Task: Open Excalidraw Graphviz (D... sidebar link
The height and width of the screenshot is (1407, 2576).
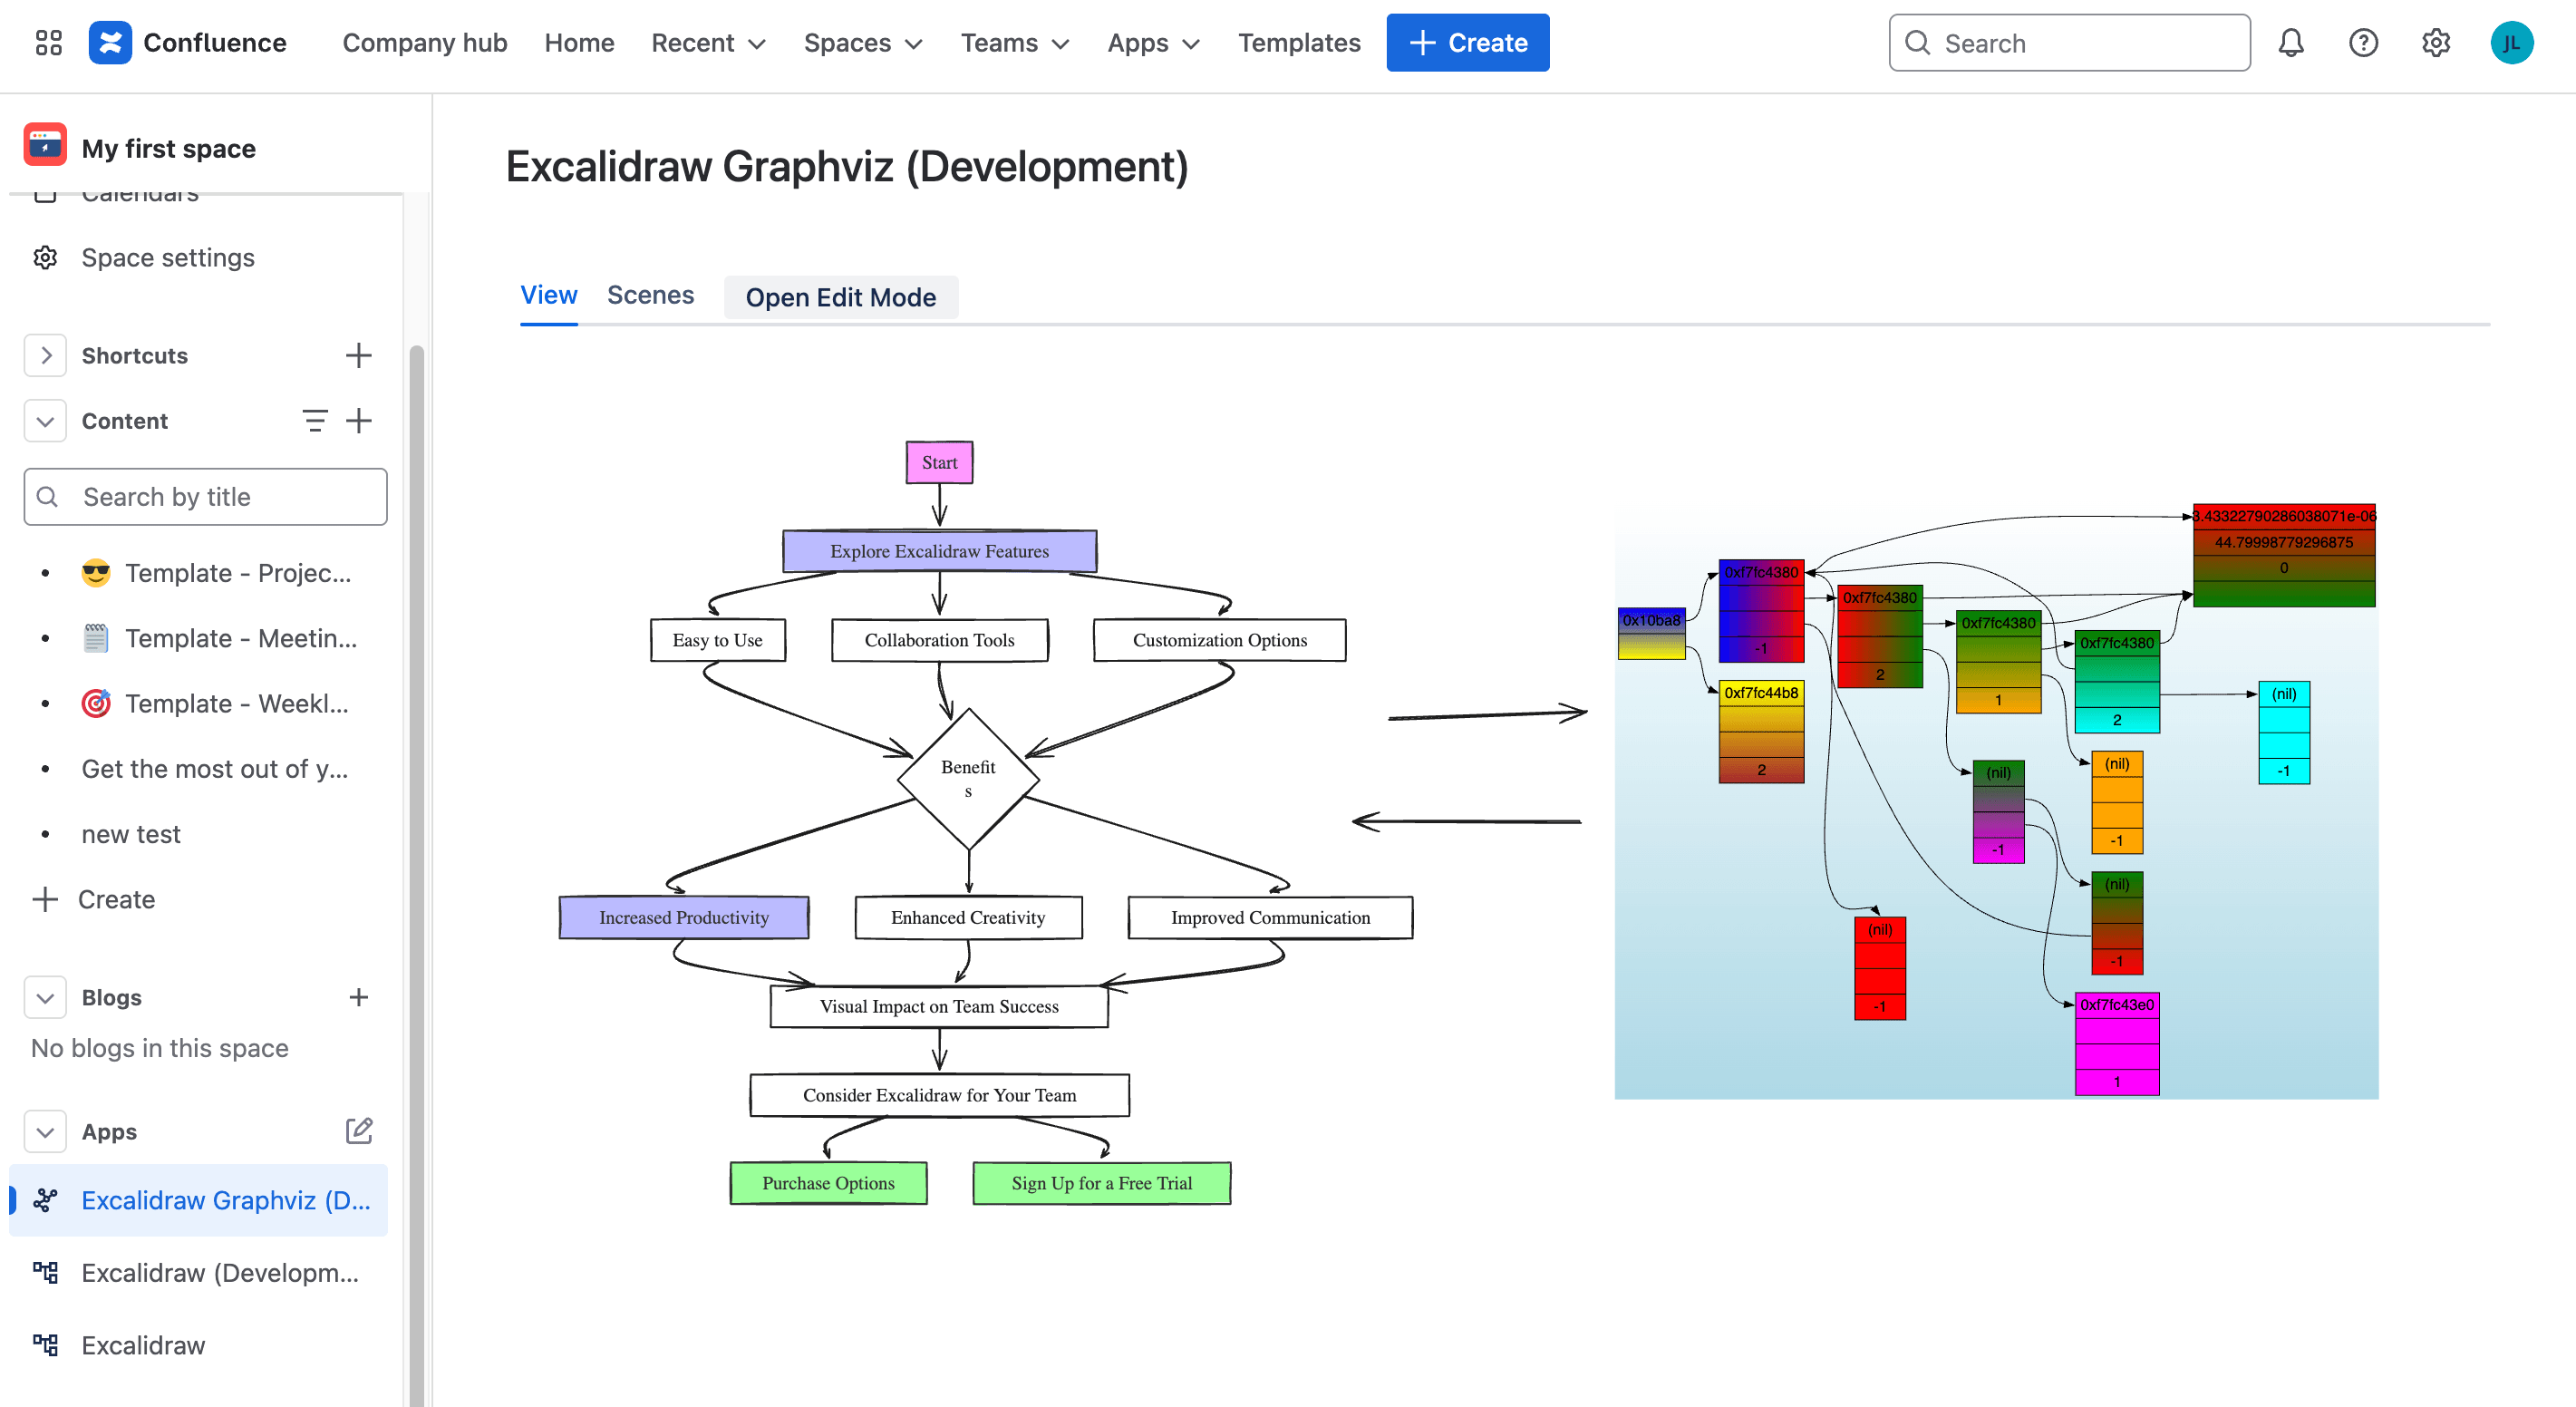Action: (226, 1200)
